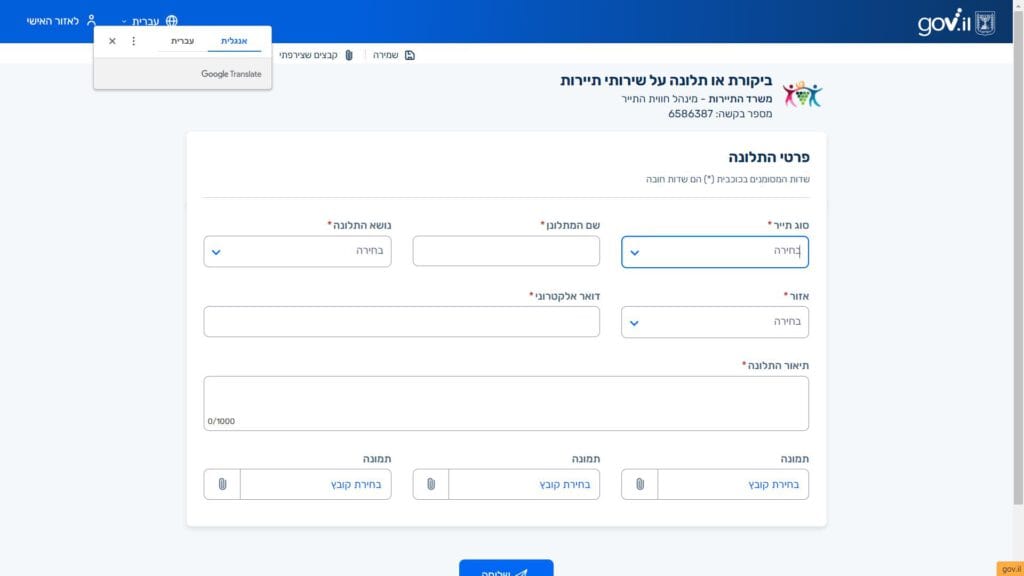The height and width of the screenshot is (576, 1024).
Task: Click the save (שמירה) disk icon
Action: (x=409, y=56)
